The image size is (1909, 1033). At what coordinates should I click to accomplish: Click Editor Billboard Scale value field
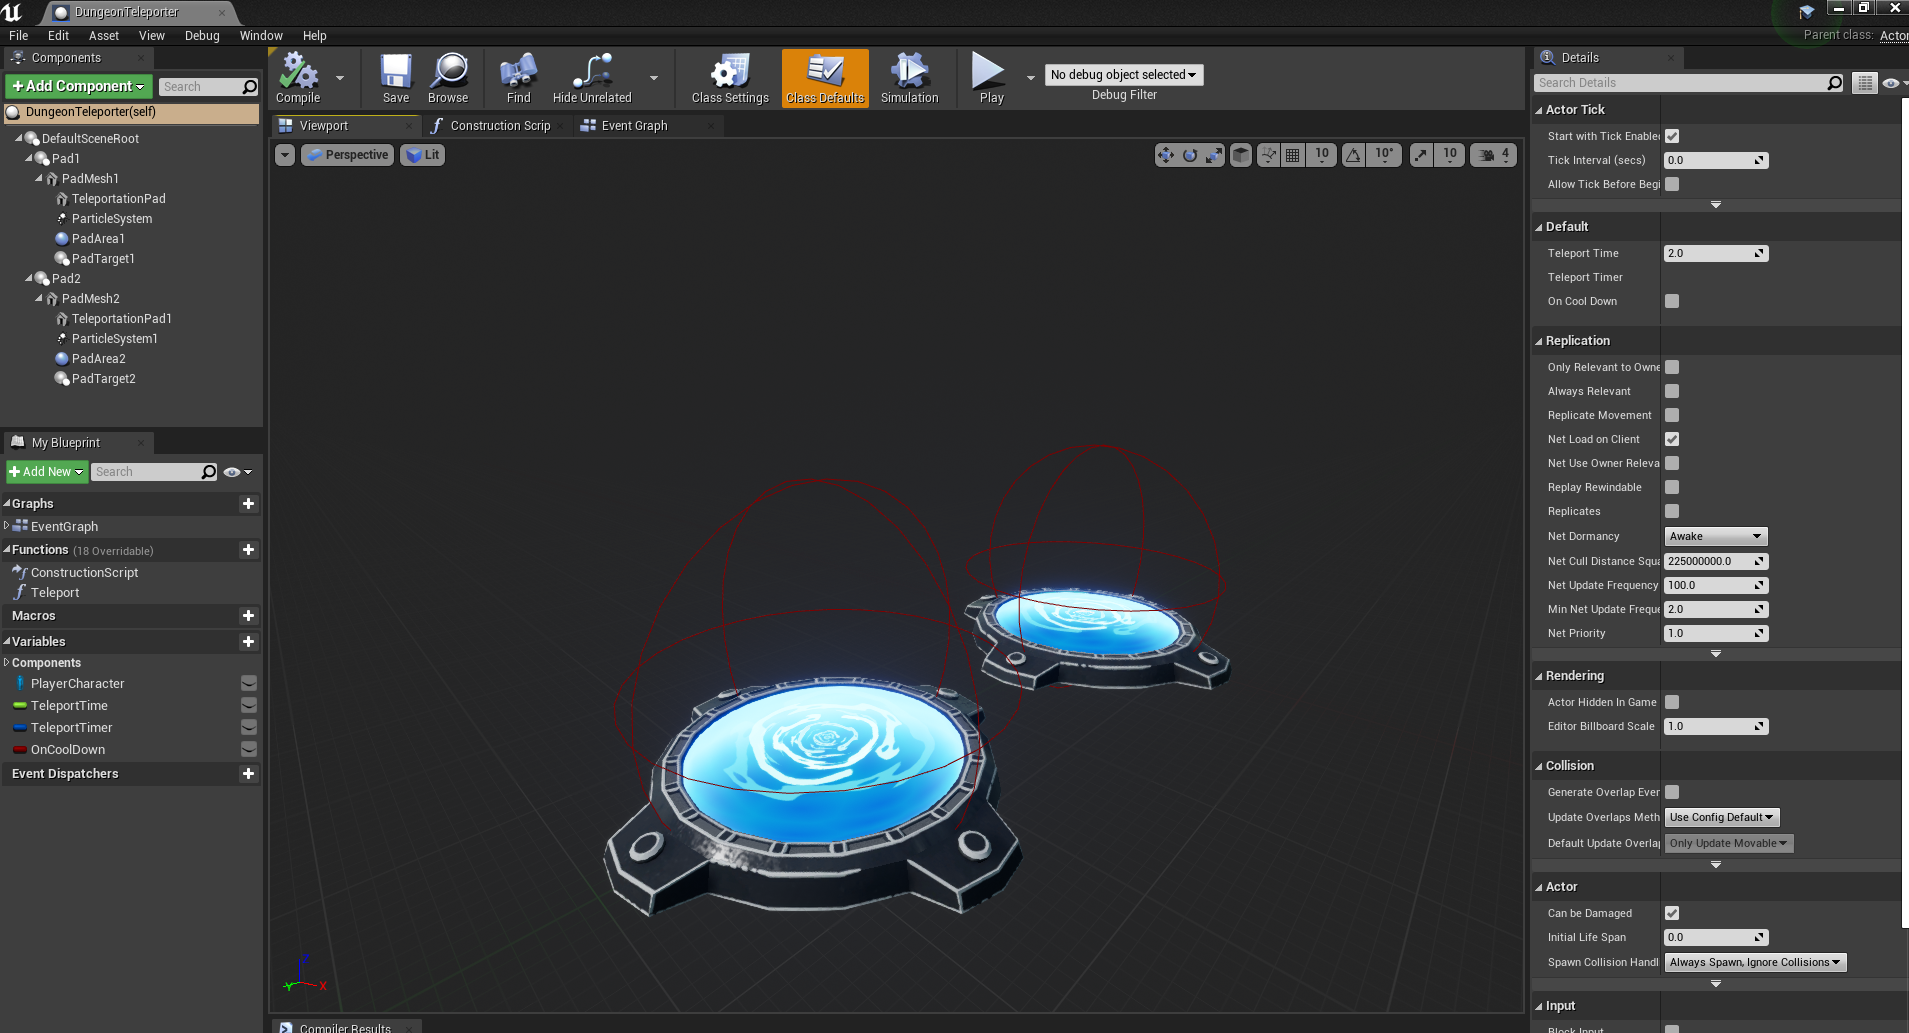(1716, 727)
